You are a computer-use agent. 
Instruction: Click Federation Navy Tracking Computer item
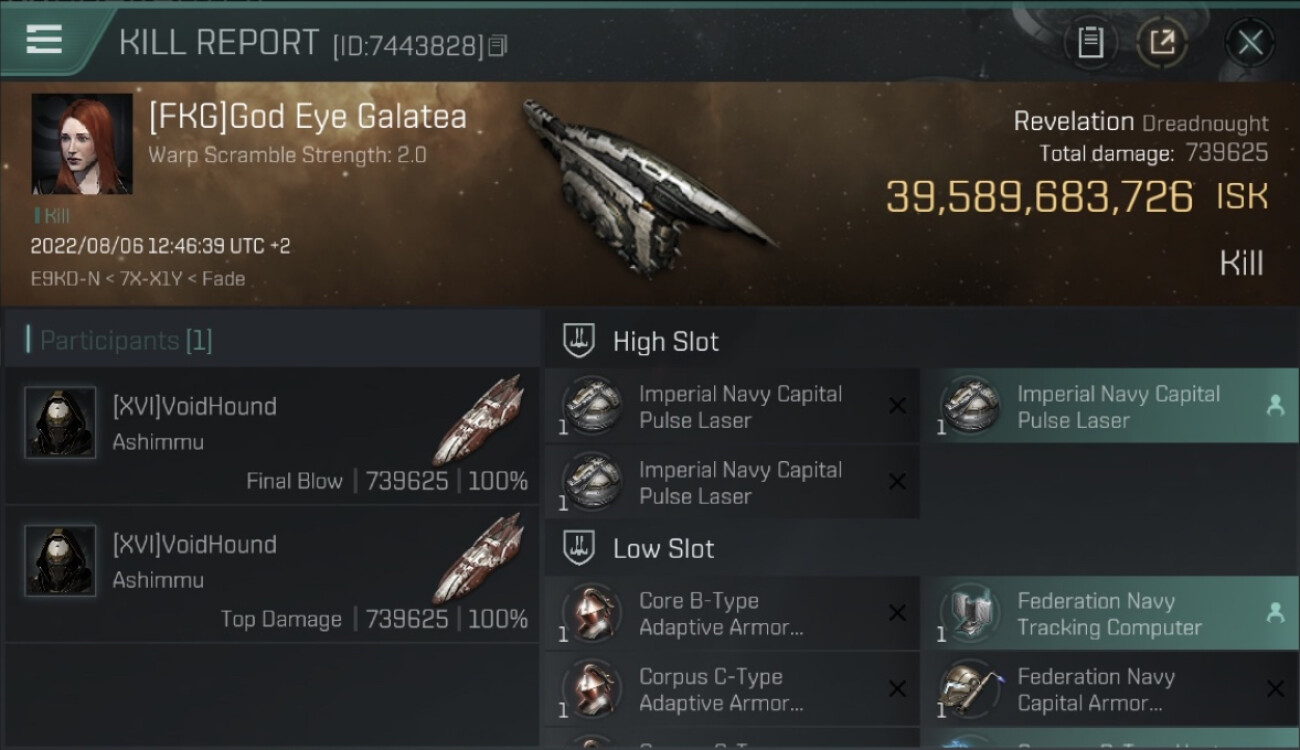click(x=1110, y=614)
